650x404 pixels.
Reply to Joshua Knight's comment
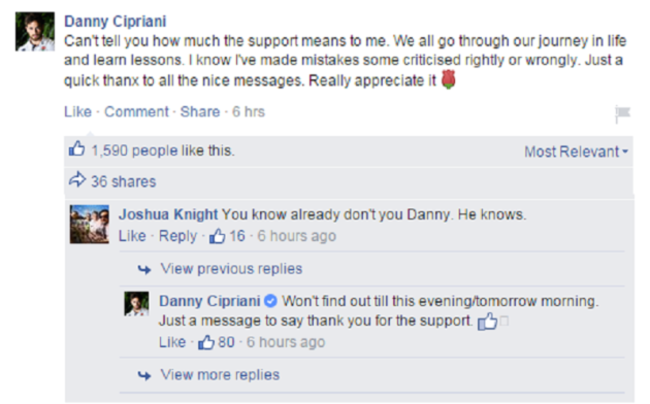pyautogui.click(x=177, y=236)
